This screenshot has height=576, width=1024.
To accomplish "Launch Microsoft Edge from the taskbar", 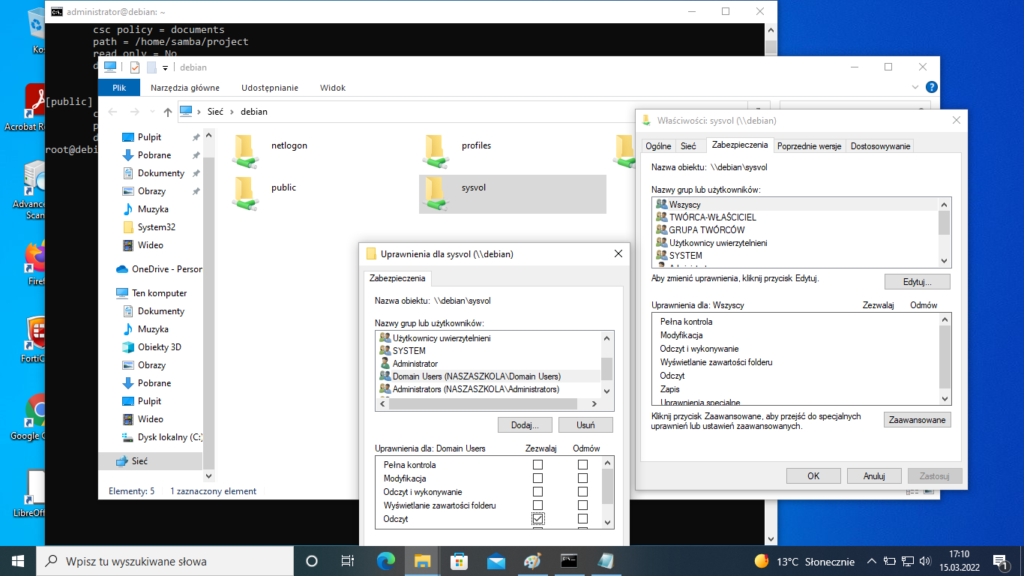I will coord(386,561).
